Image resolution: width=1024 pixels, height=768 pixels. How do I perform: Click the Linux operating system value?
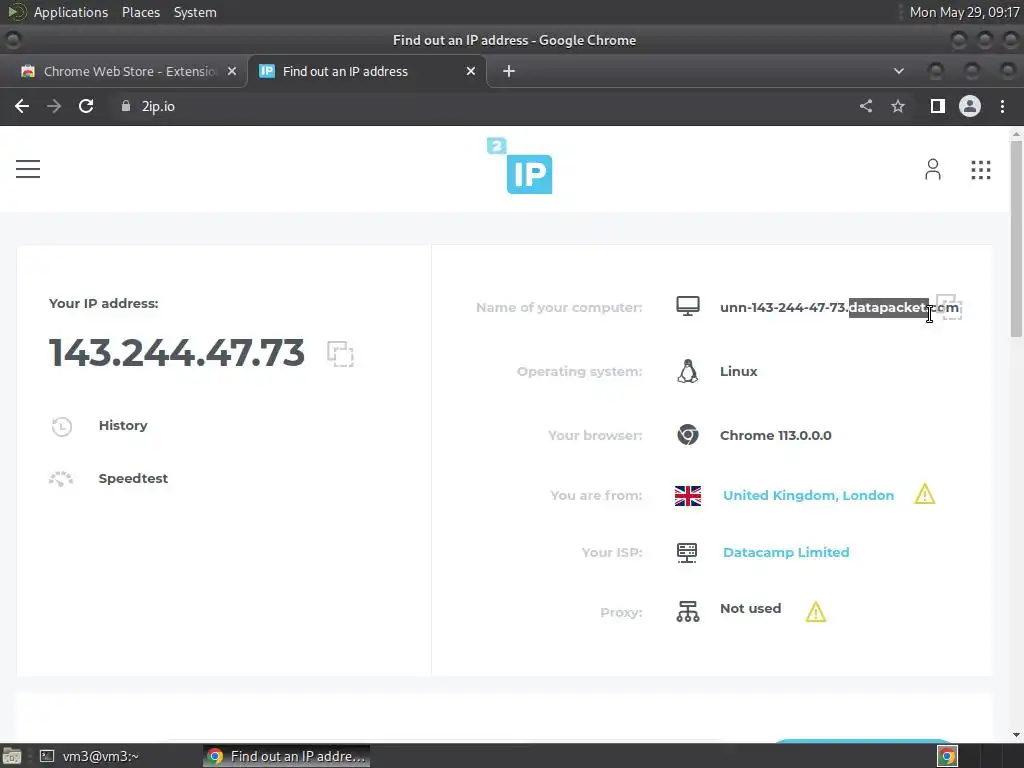[739, 371]
